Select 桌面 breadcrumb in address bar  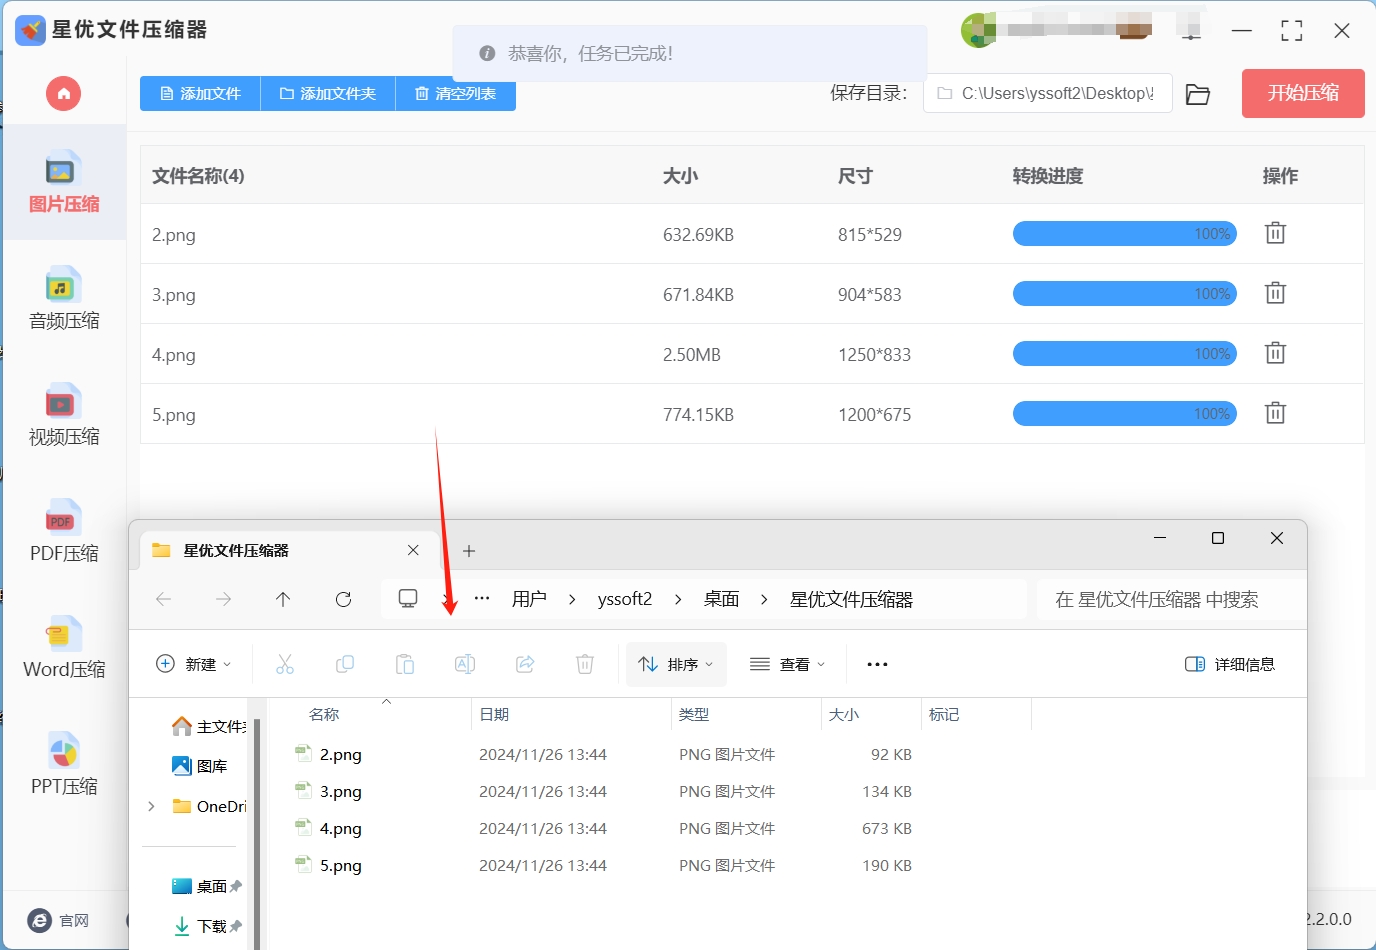721,599
